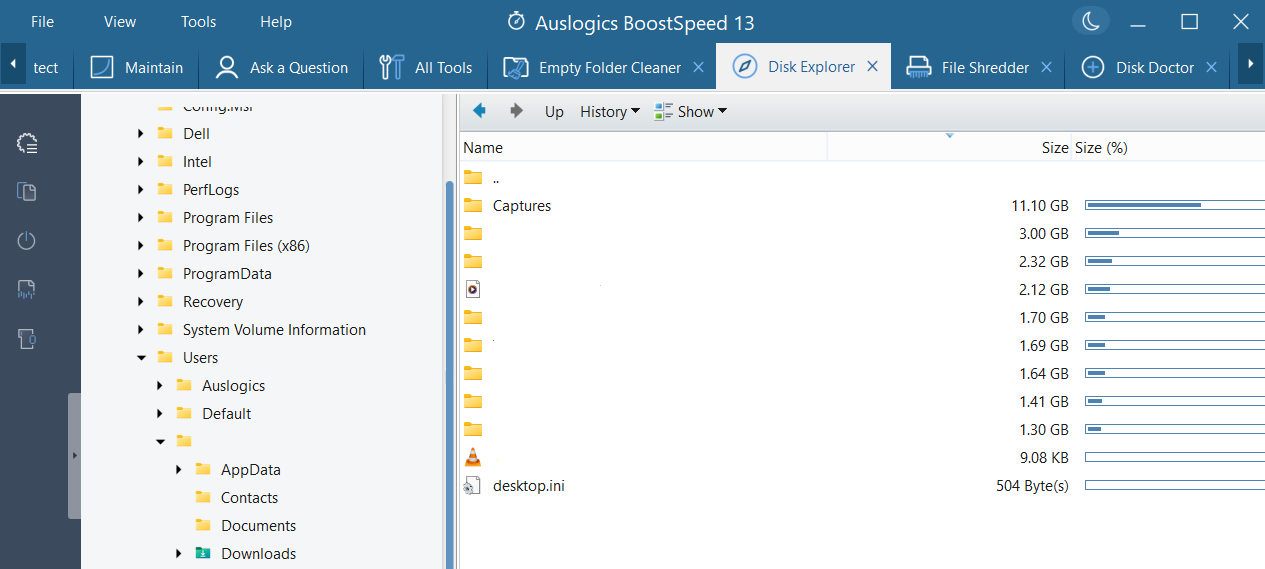1265x569 pixels.
Task: Click the parent folder '..' icon
Action: tap(473, 178)
